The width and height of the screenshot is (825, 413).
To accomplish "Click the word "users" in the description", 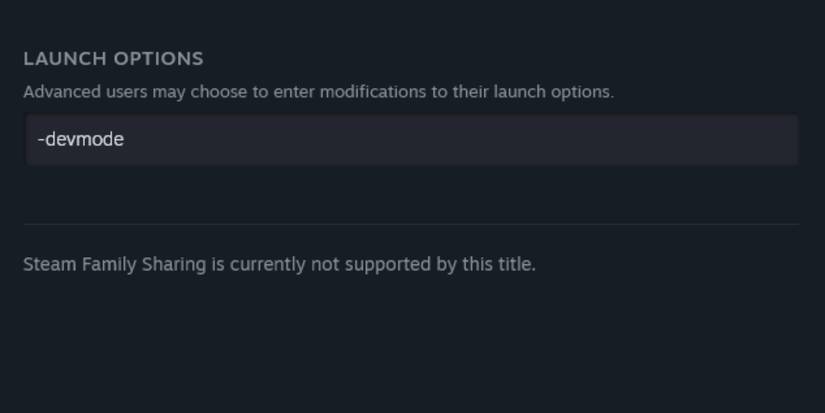I will point(122,92).
